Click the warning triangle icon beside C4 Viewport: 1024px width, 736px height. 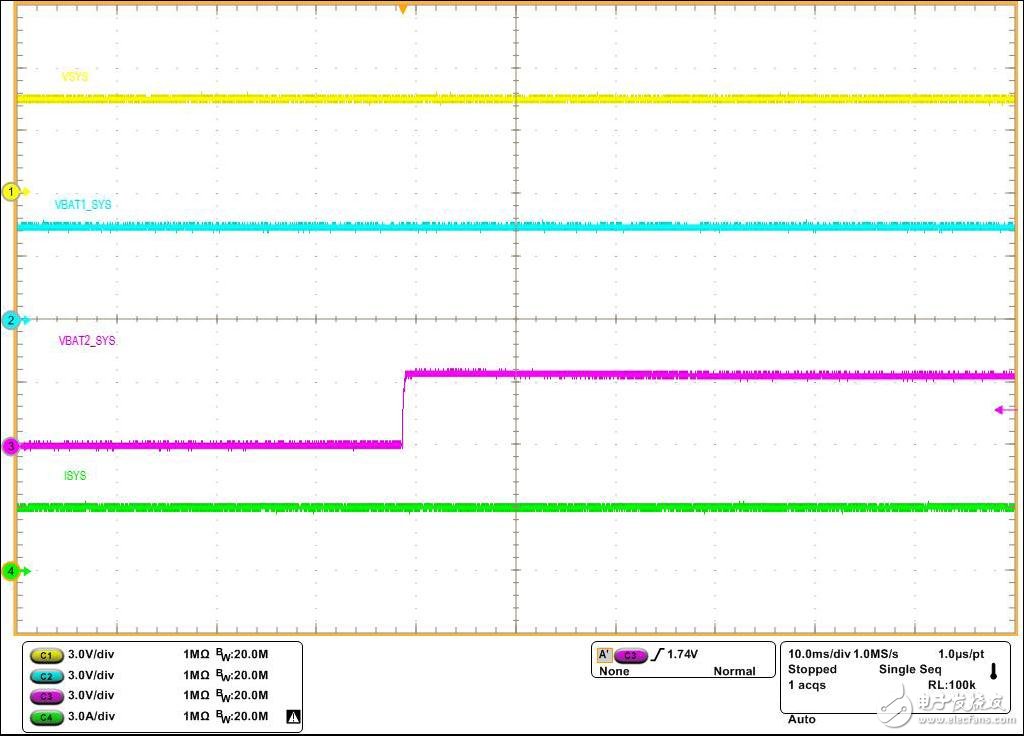(x=293, y=716)
